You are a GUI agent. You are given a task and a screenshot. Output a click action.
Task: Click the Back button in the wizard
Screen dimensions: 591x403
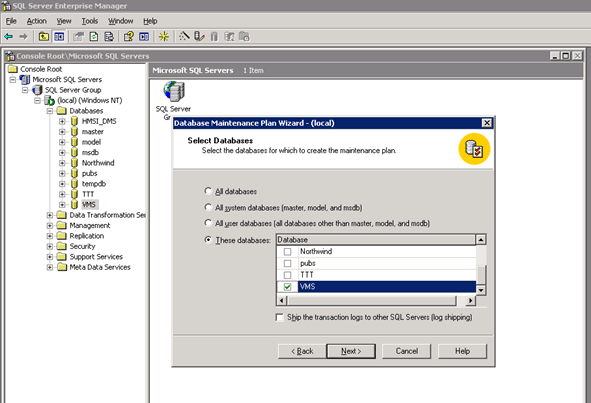(302, 351)
